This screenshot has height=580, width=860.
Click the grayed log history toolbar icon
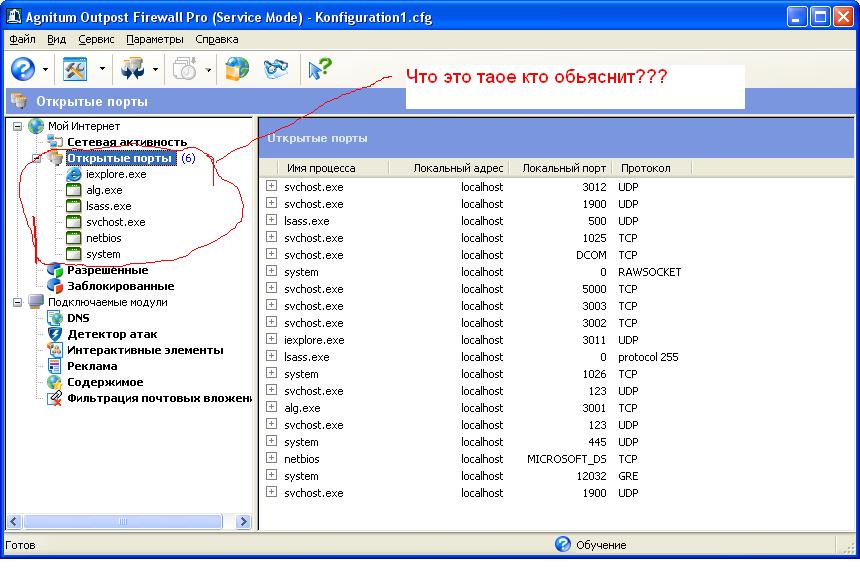tap(184, 69)
